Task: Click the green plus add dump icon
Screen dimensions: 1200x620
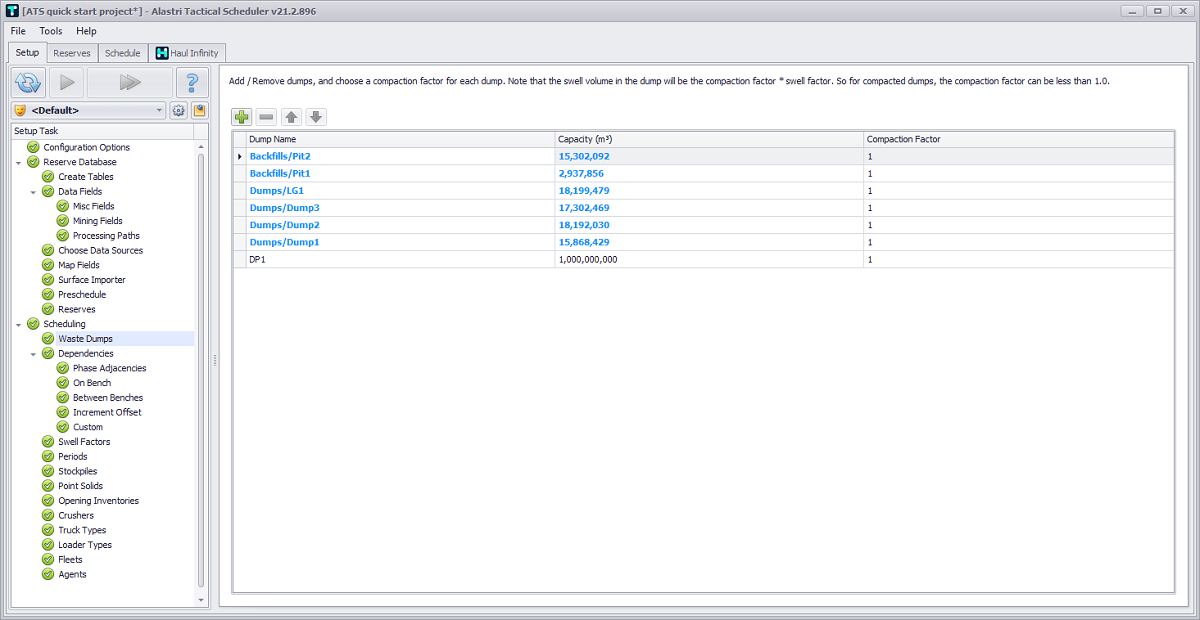Action: pos(242,117)
